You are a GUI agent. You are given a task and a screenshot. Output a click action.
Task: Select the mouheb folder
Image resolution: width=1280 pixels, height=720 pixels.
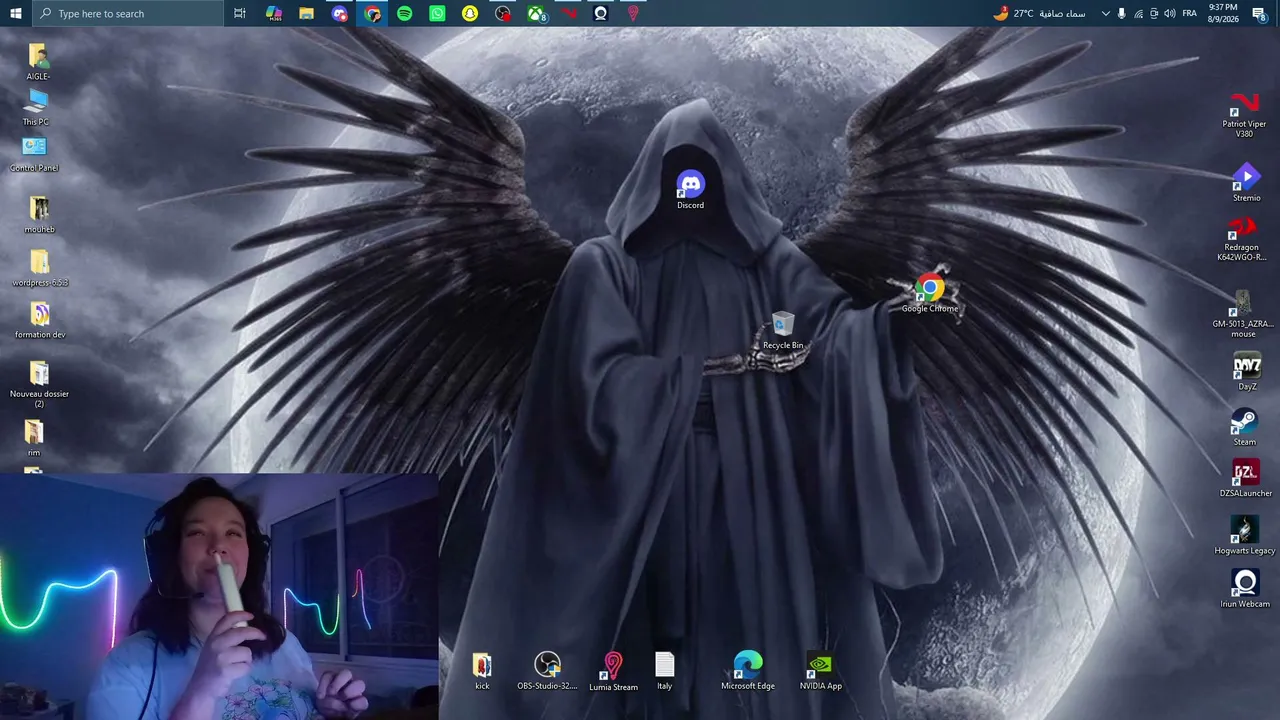(x=39, y=215)
